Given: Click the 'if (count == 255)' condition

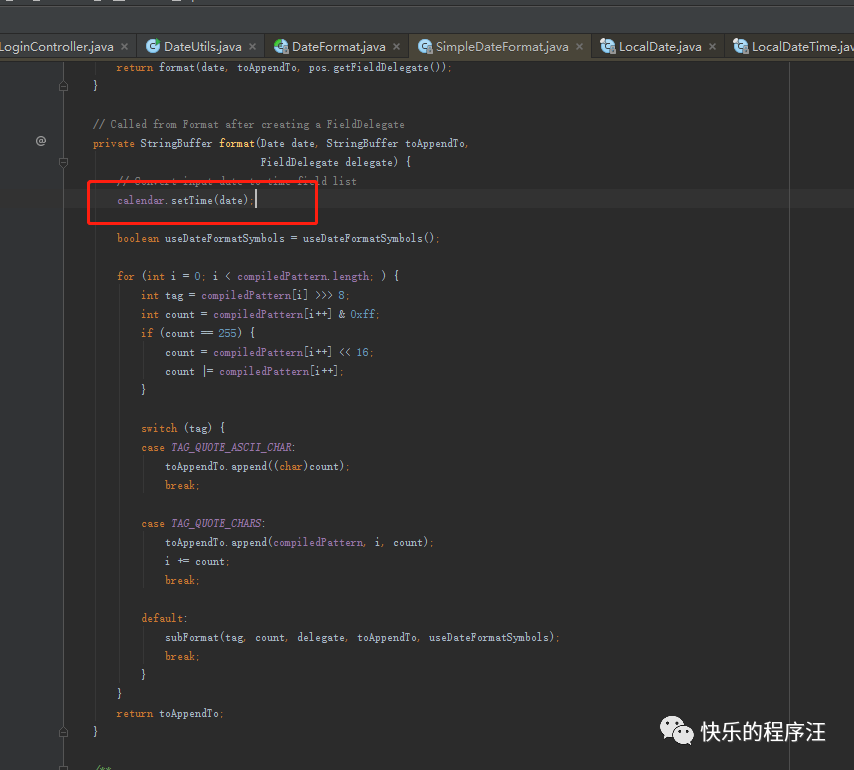Looking at the screenshot, I should (x=198, y=333).
